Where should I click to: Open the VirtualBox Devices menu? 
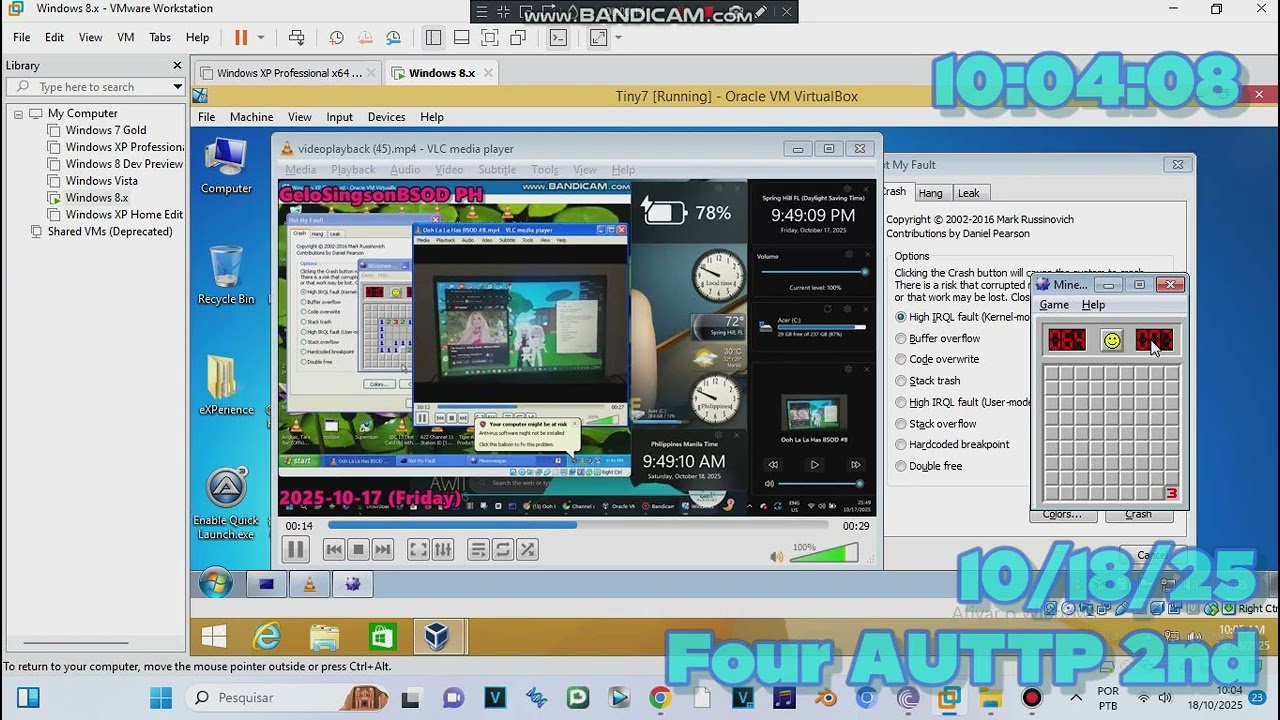click(386, 117)
